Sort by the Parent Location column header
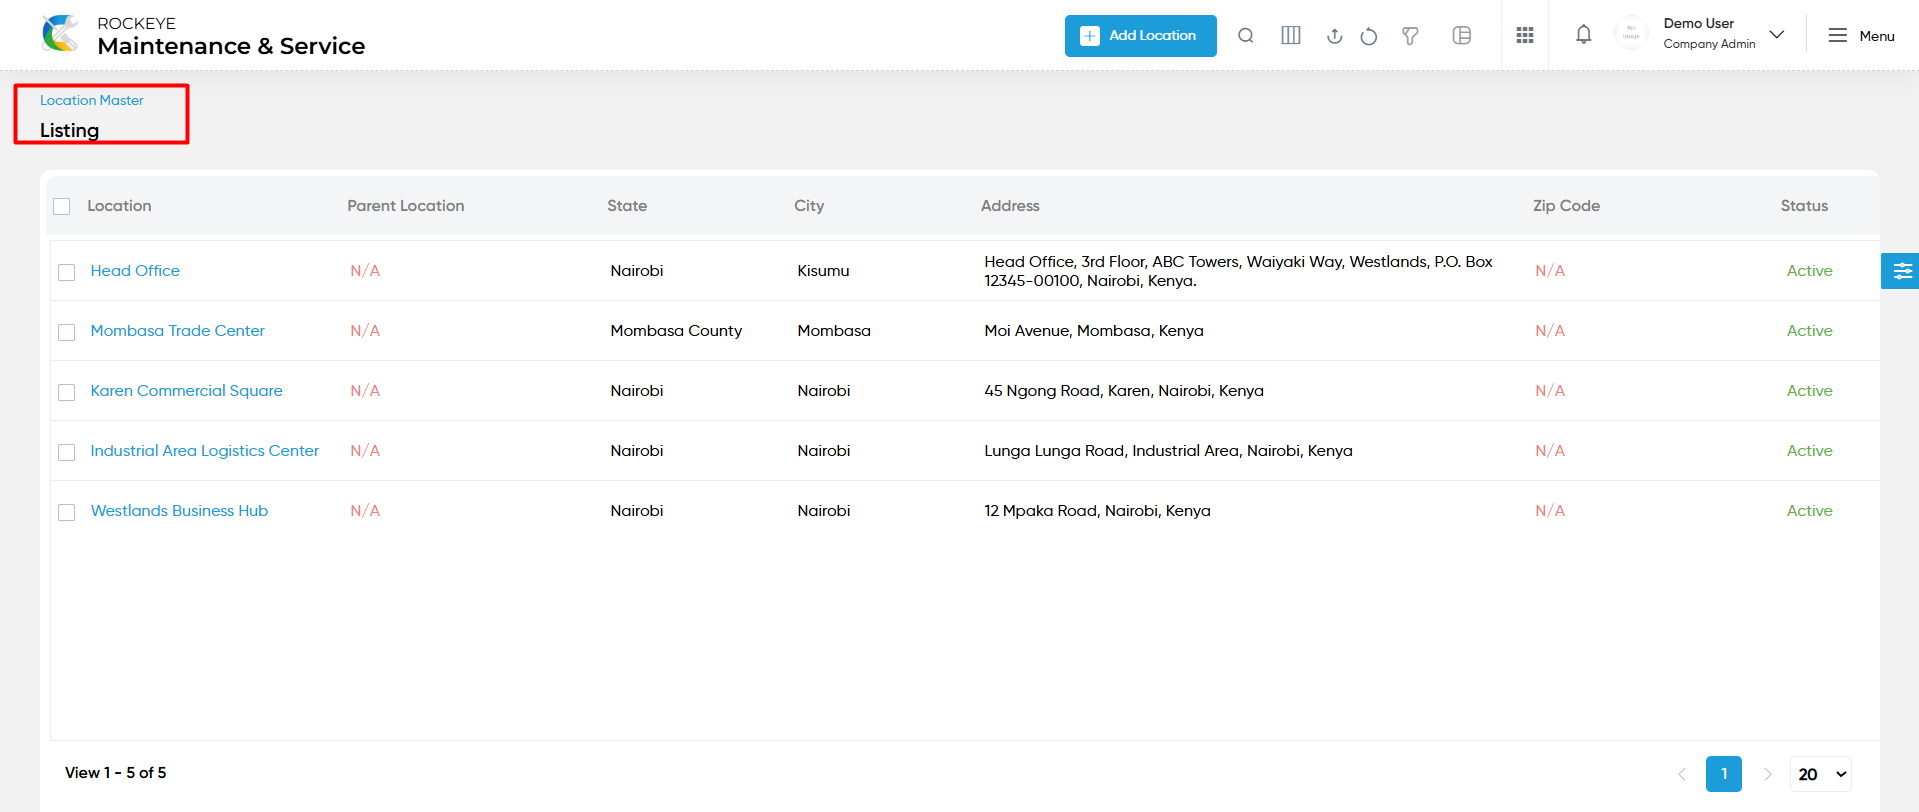The height and width of the screenshot is (812, 1919). tap(406, 206)
